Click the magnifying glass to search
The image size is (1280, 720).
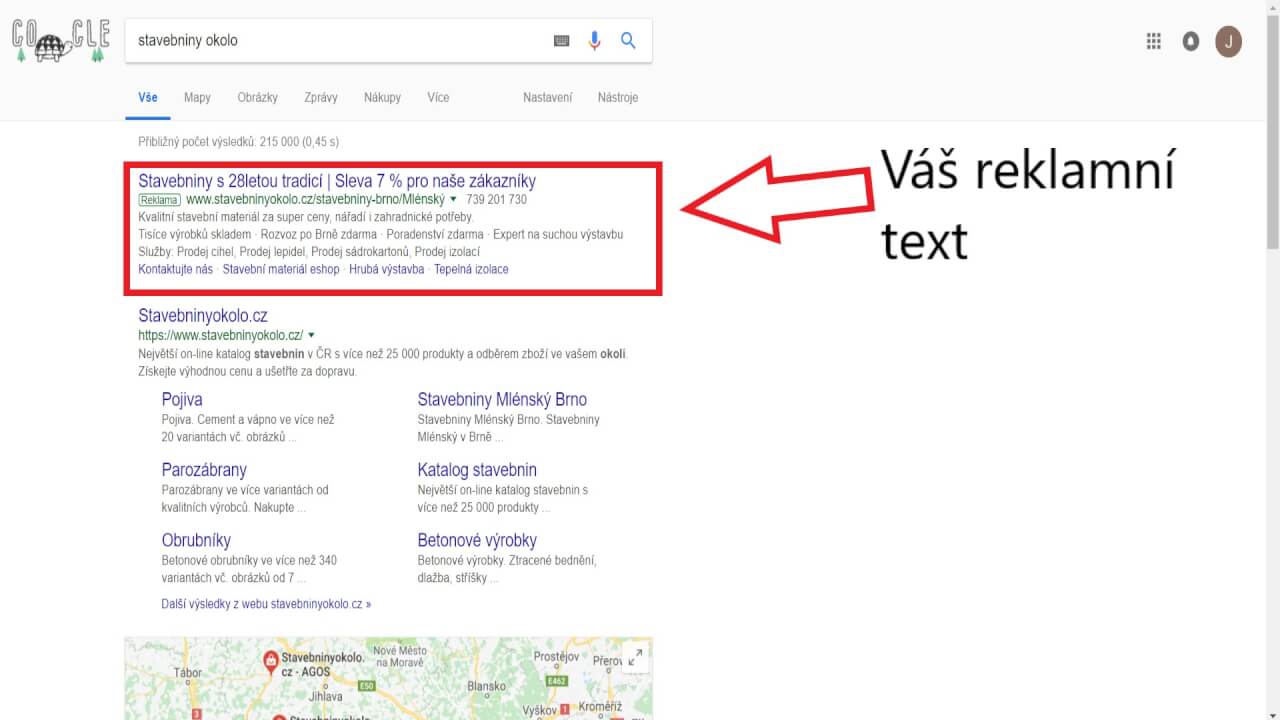pos(628,40)
